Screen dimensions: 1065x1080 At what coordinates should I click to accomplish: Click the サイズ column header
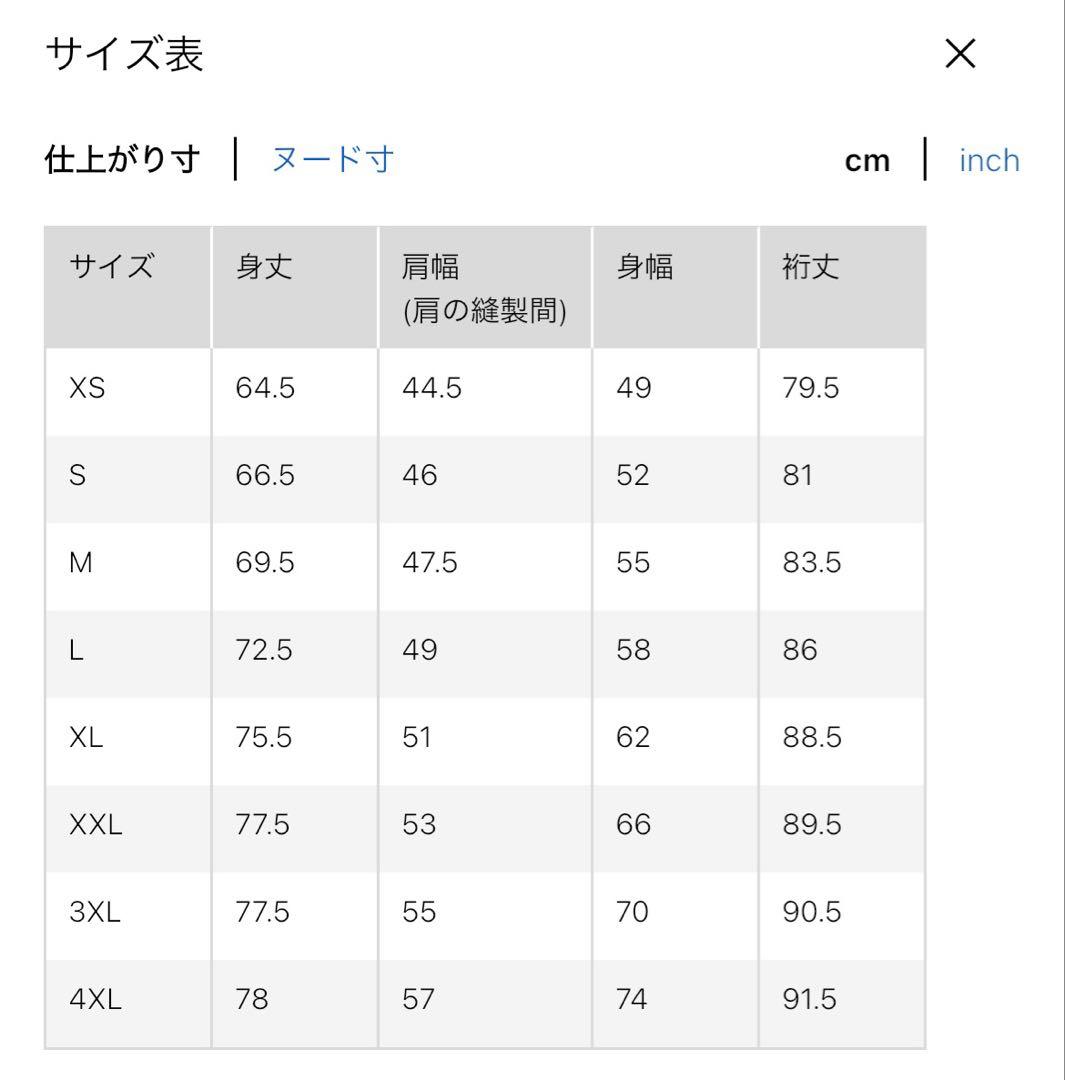[x=111, y=268]
